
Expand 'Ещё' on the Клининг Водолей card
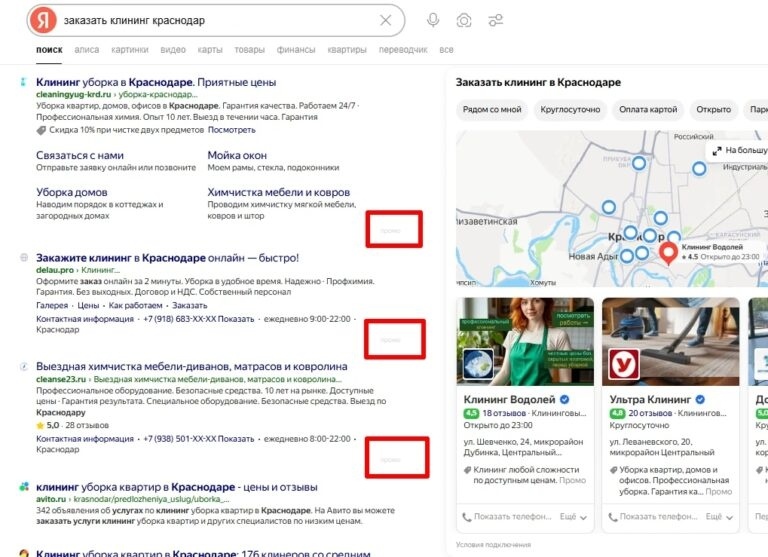(x=573, y=516)
